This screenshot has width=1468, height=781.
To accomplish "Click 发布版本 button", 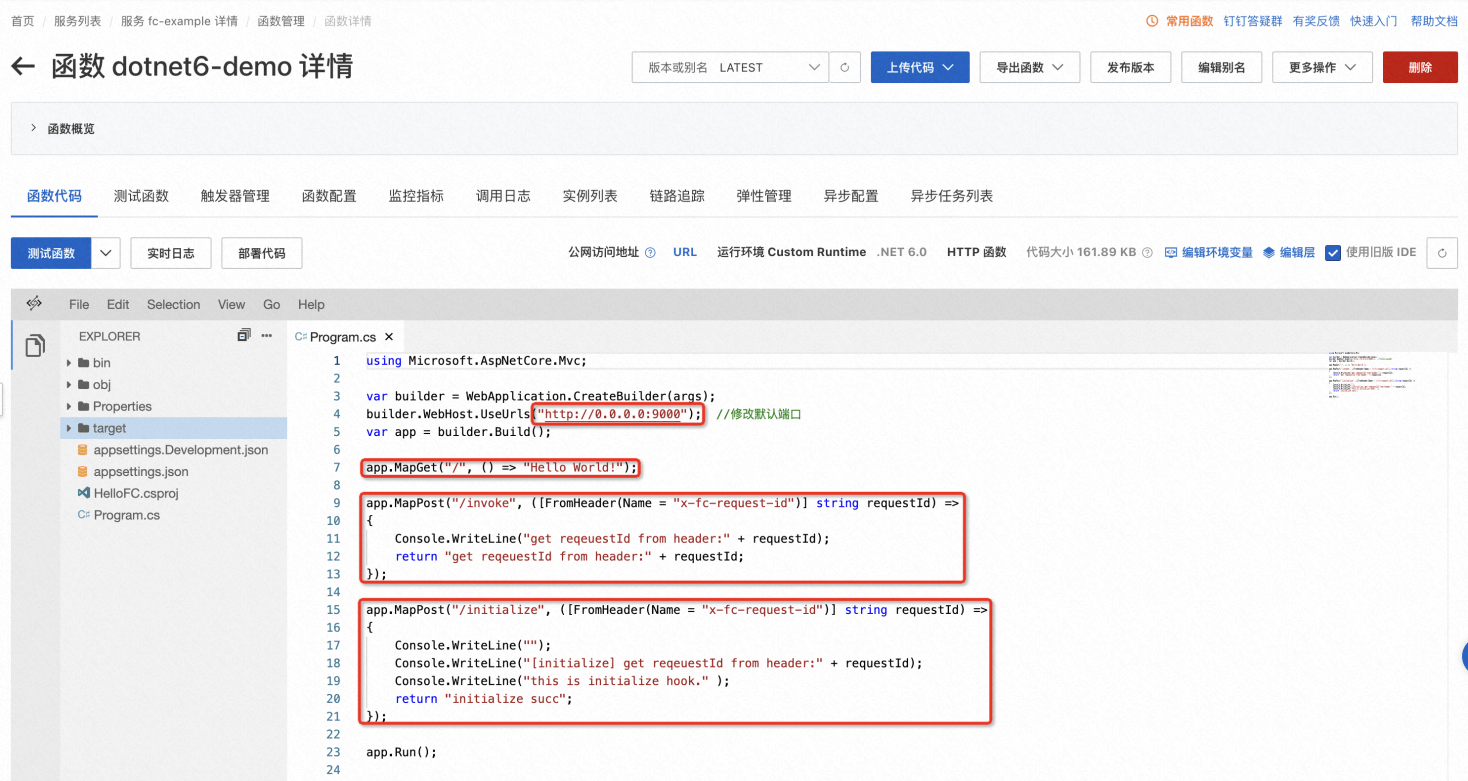I will coord(1131,67).
